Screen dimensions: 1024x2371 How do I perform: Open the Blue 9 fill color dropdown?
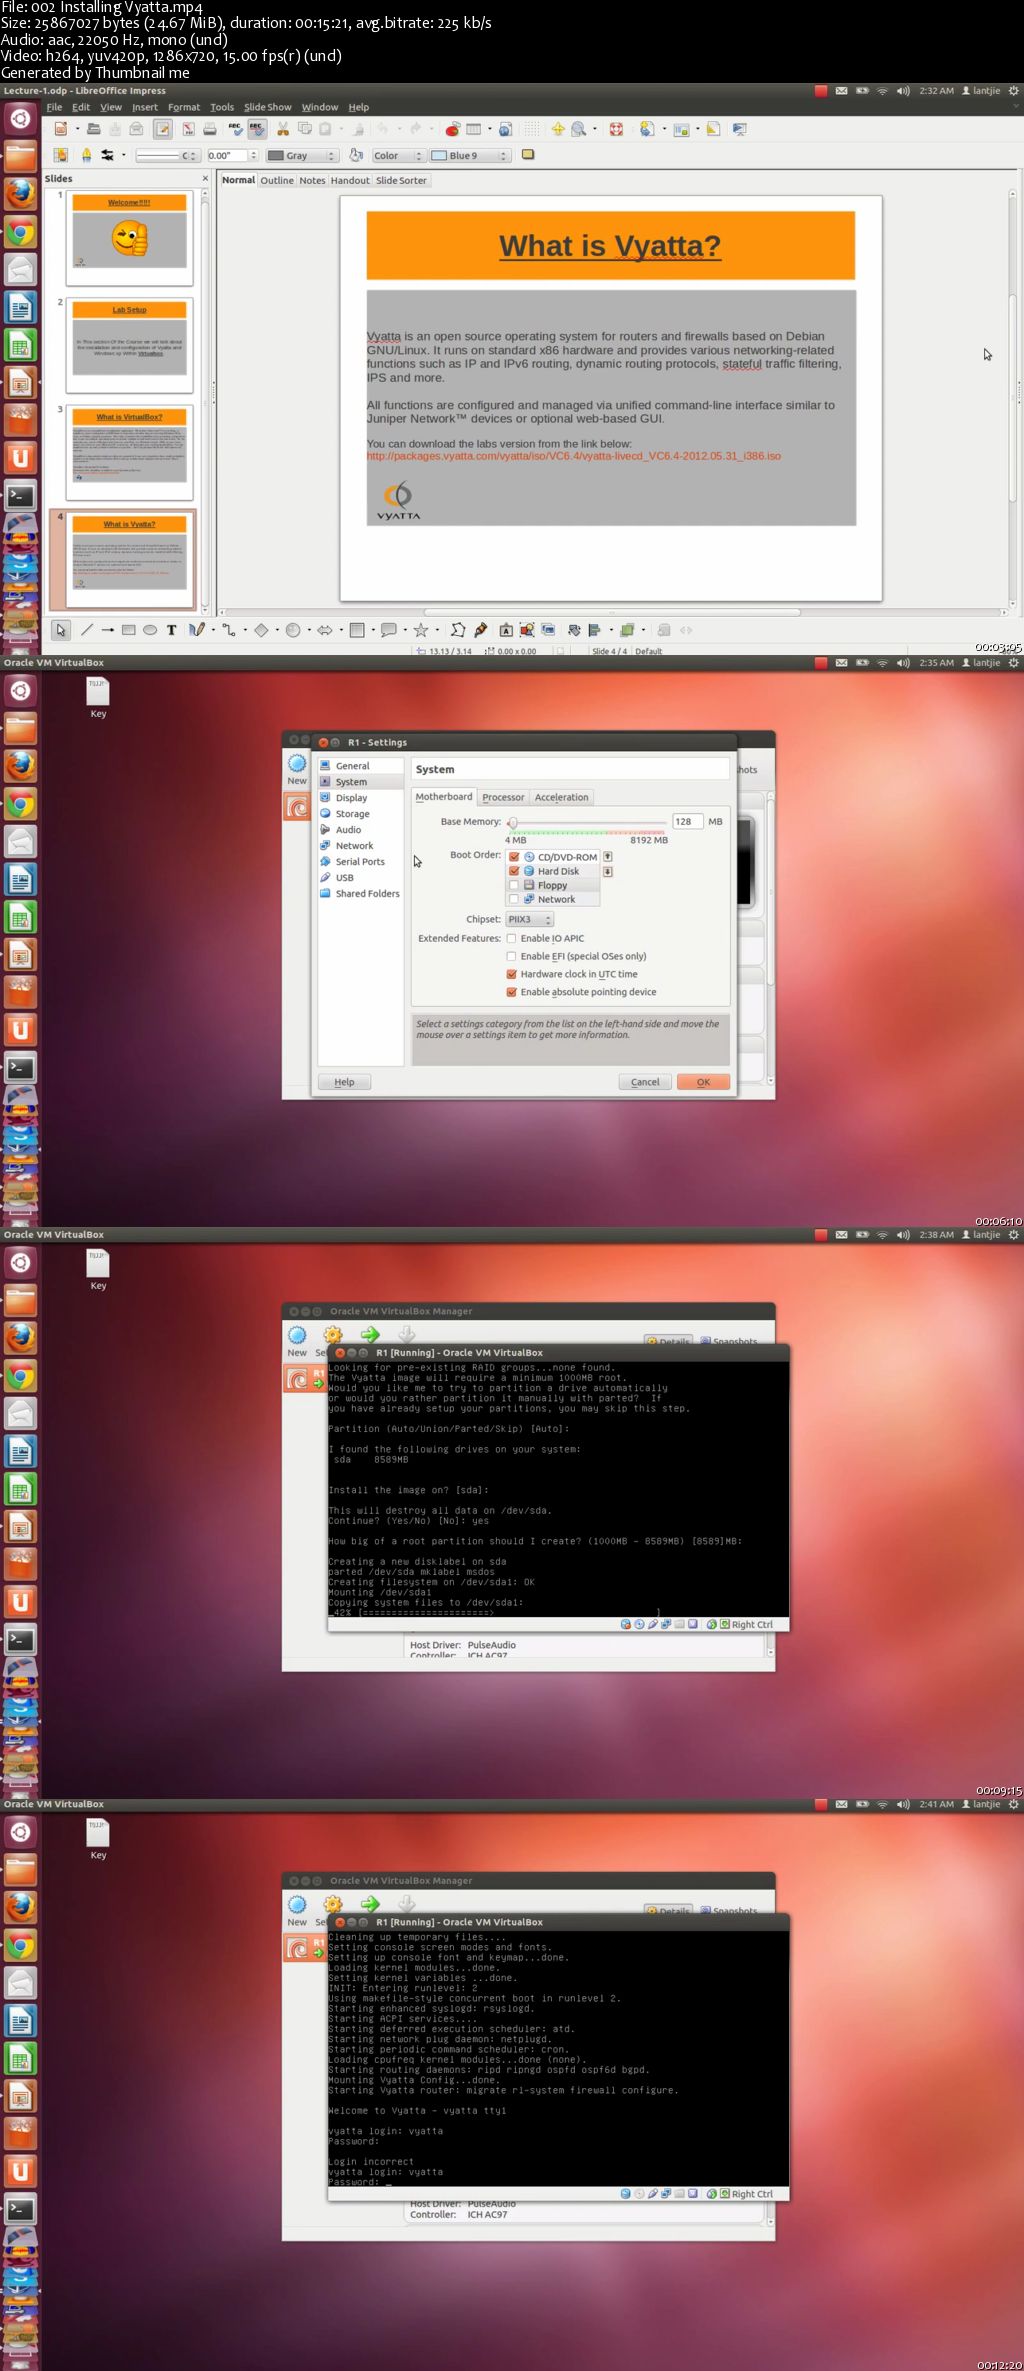470,155
